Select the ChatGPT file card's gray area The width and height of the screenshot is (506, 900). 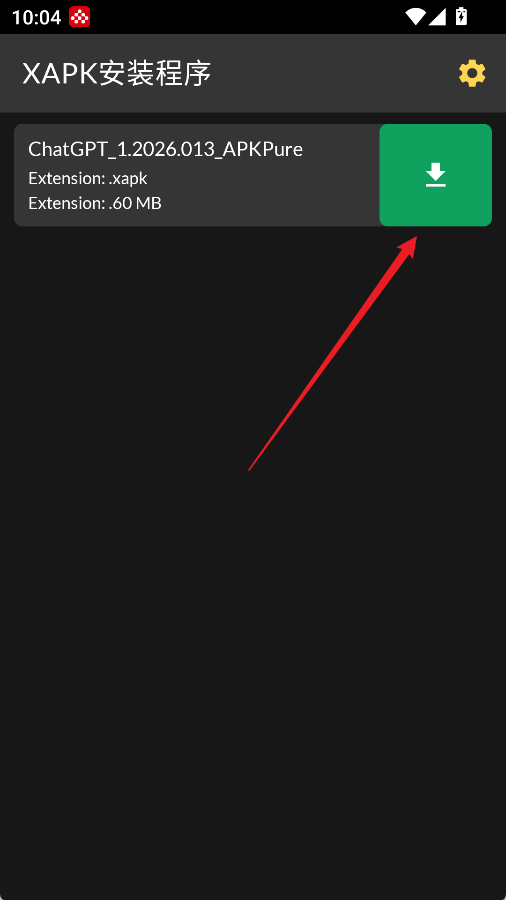coord(197,175)
